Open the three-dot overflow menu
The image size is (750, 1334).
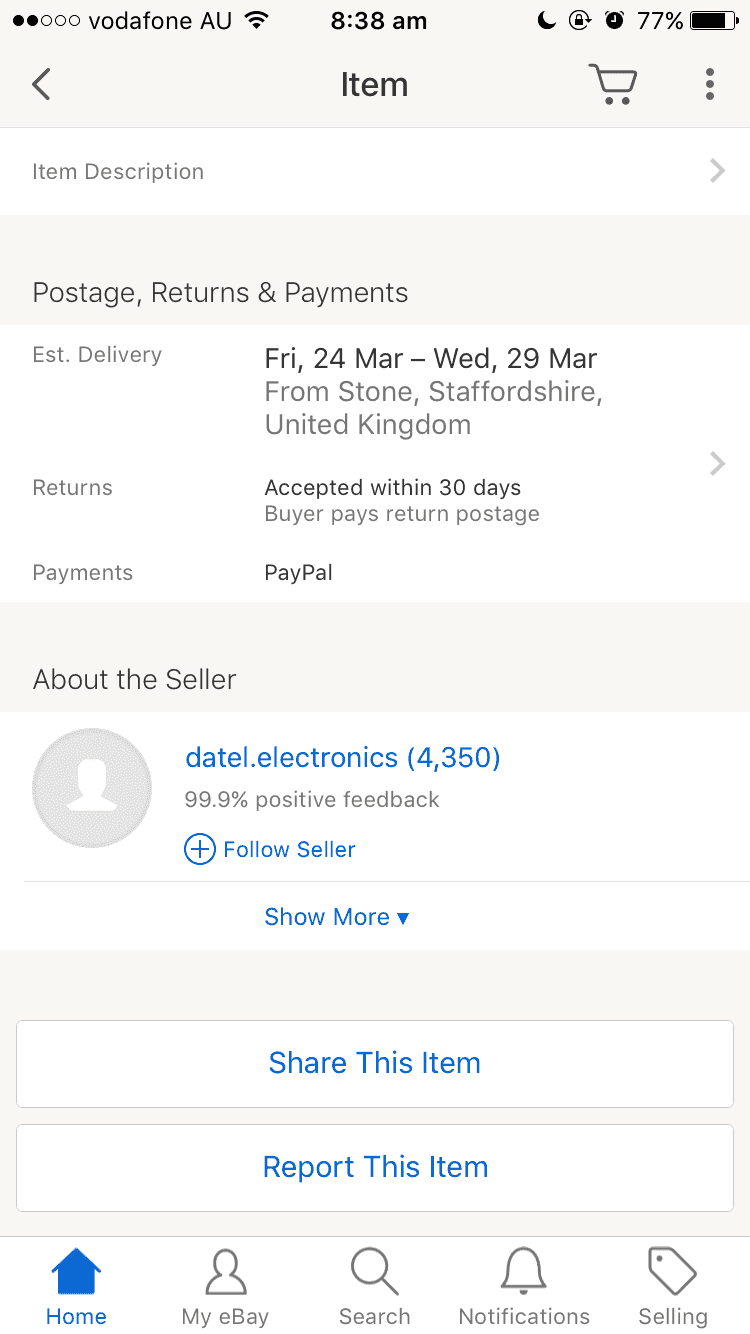[x=709, y=85]
